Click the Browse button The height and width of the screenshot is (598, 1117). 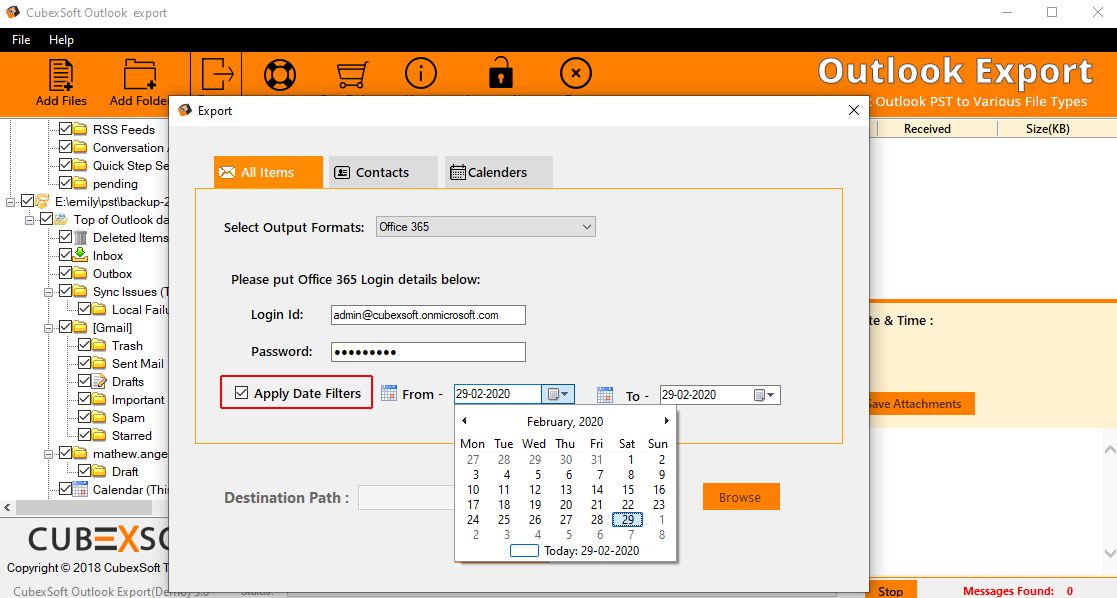(x=740, y=497)
